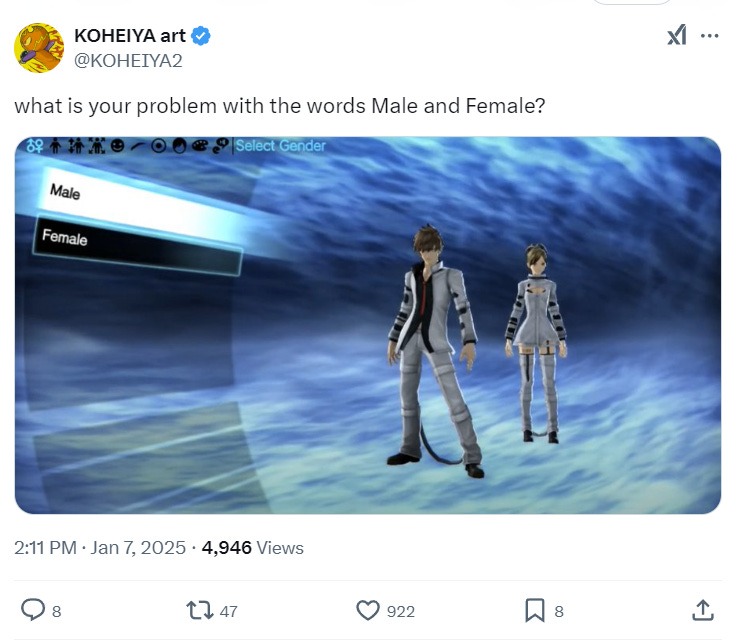This screenshot has width=741, height=640.
Task: Open the body scale figure with arrows icon
Action: pyautogui.click(x=97, y=146)
